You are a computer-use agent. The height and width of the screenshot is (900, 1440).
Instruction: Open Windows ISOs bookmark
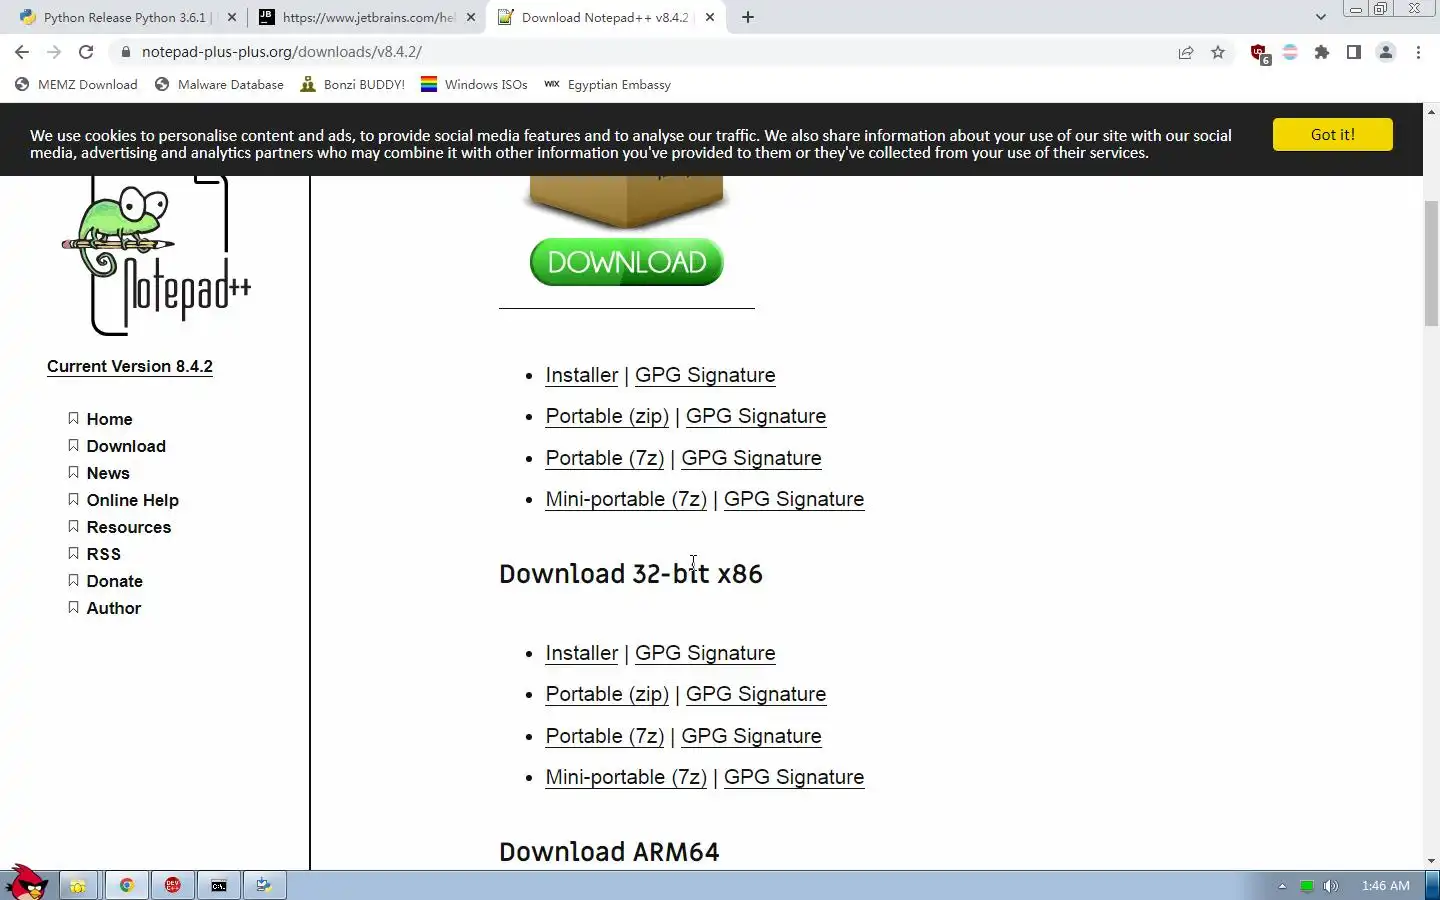click(474, 85)
